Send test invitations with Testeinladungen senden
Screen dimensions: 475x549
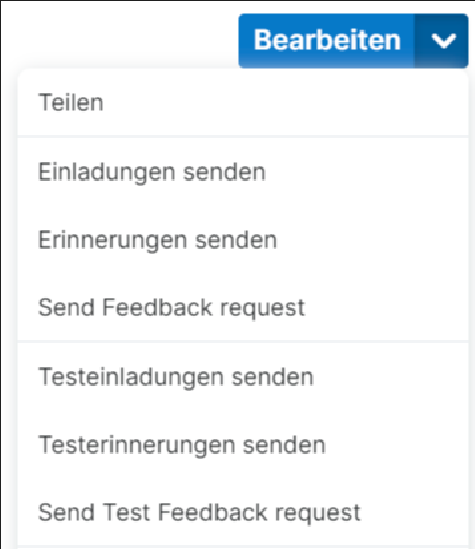tap(243, 377)
